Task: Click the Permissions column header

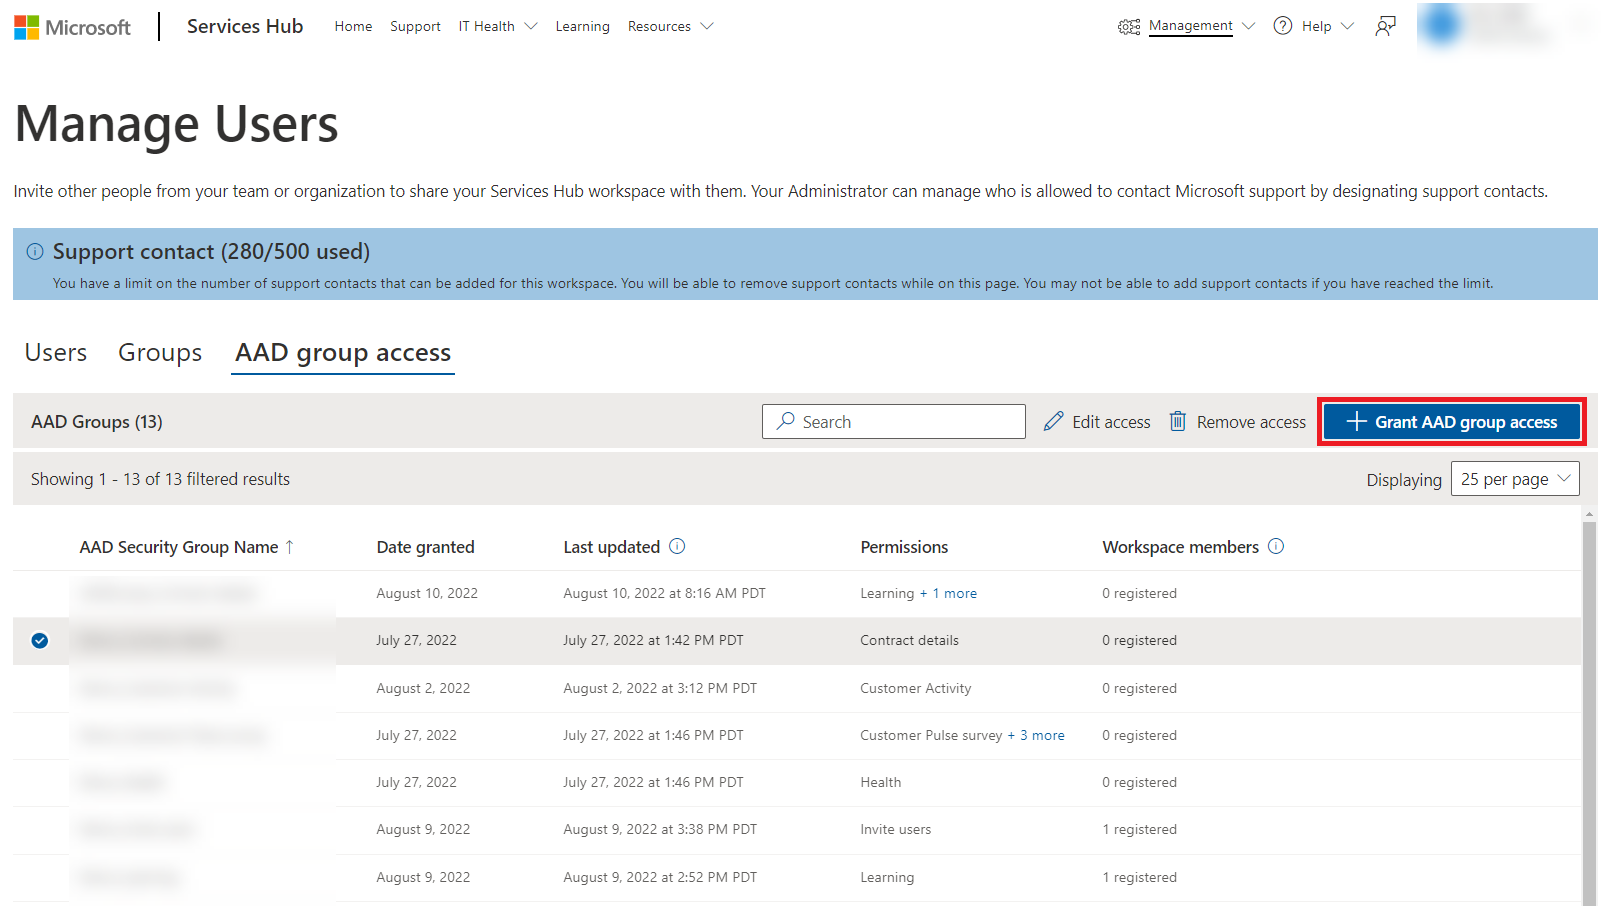Action: pyautogui.click(x=904, y=547)
